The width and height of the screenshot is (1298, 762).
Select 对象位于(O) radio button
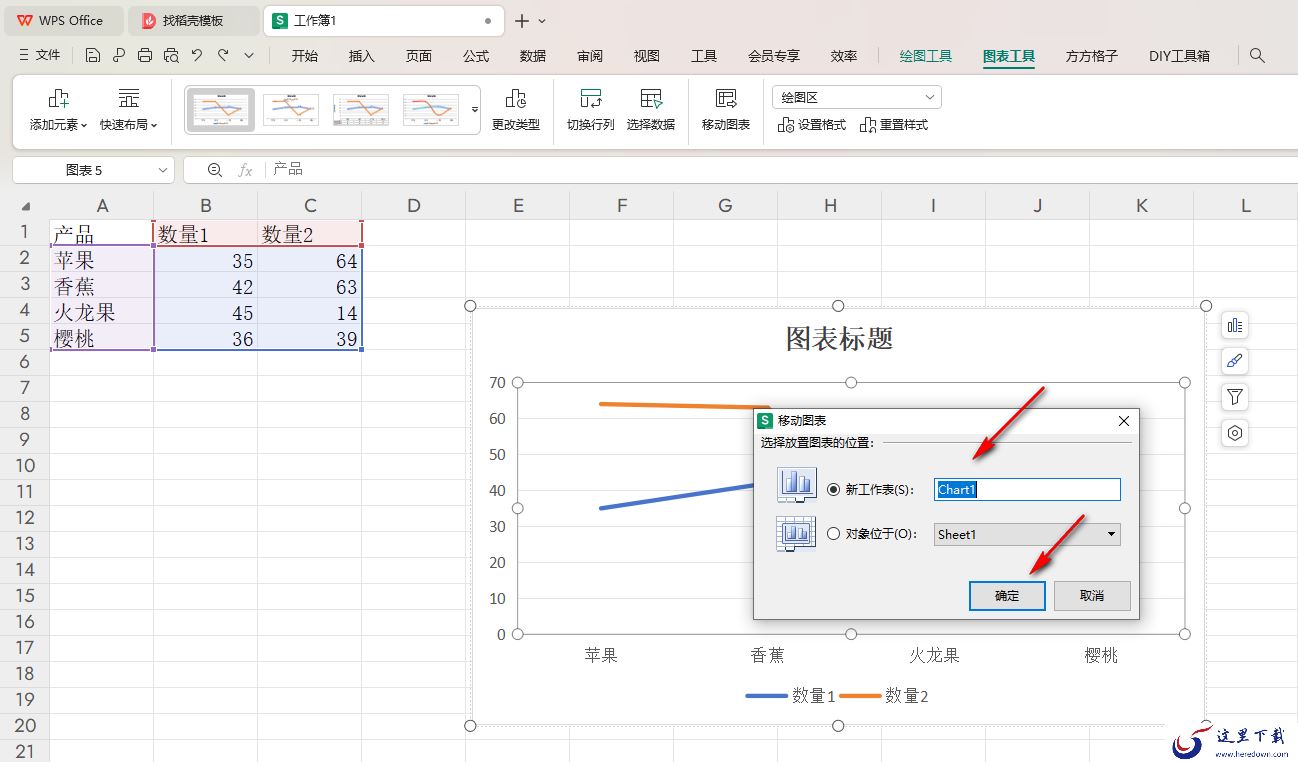(834, 534)
